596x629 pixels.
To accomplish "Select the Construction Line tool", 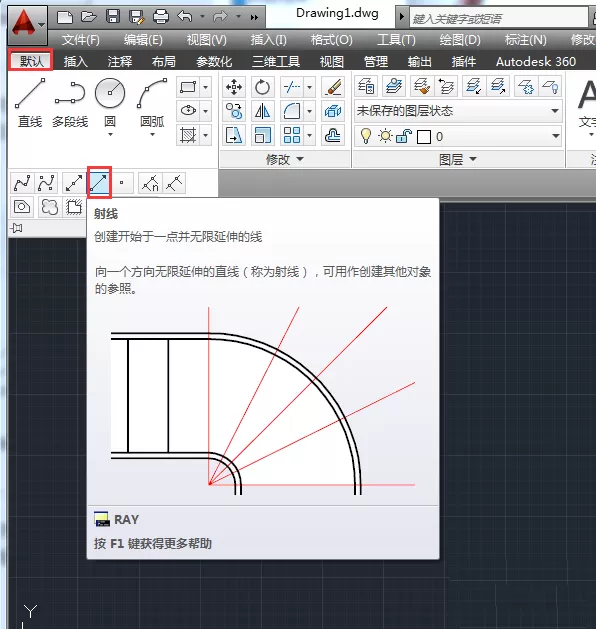I will [74, 183].
